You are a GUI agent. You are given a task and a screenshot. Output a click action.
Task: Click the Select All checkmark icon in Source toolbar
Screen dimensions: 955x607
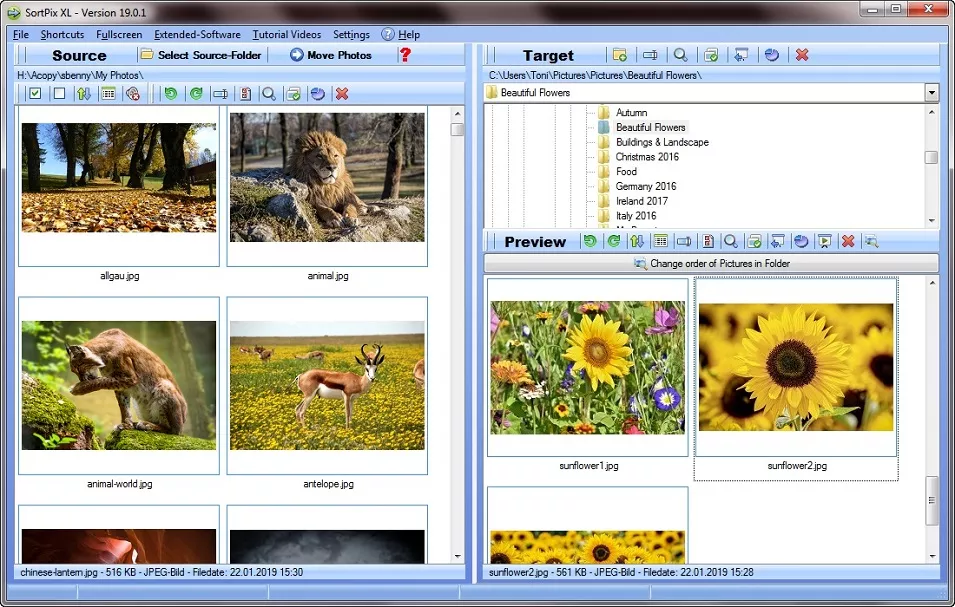(35, 93)
